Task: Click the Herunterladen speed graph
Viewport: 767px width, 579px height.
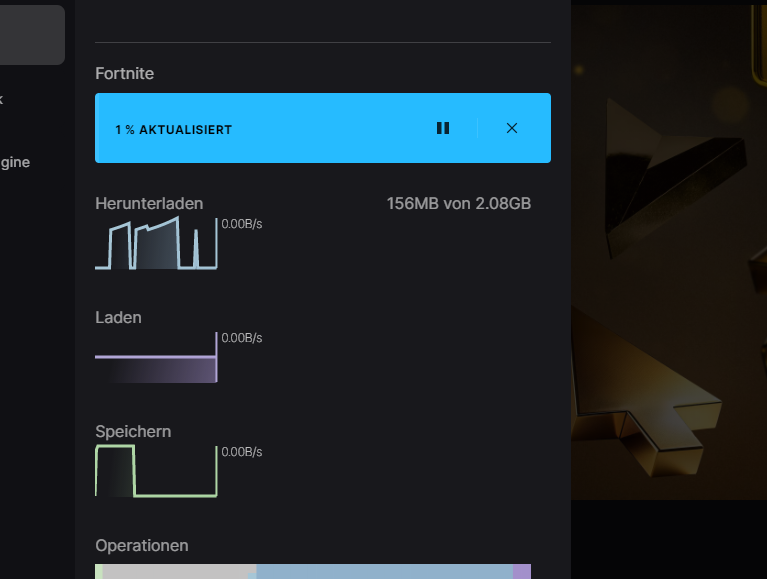Action: (x=157, y=243)
